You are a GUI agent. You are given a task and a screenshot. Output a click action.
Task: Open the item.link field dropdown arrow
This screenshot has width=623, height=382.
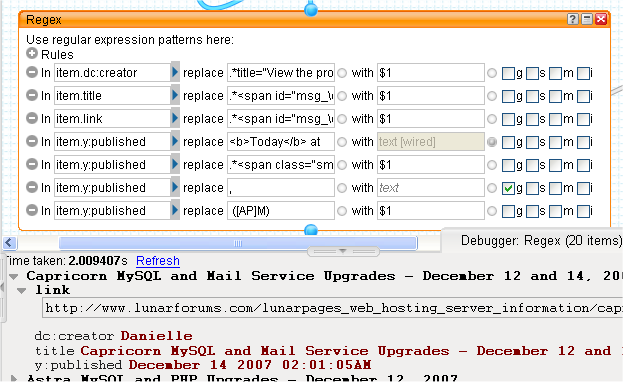[175, 118]
